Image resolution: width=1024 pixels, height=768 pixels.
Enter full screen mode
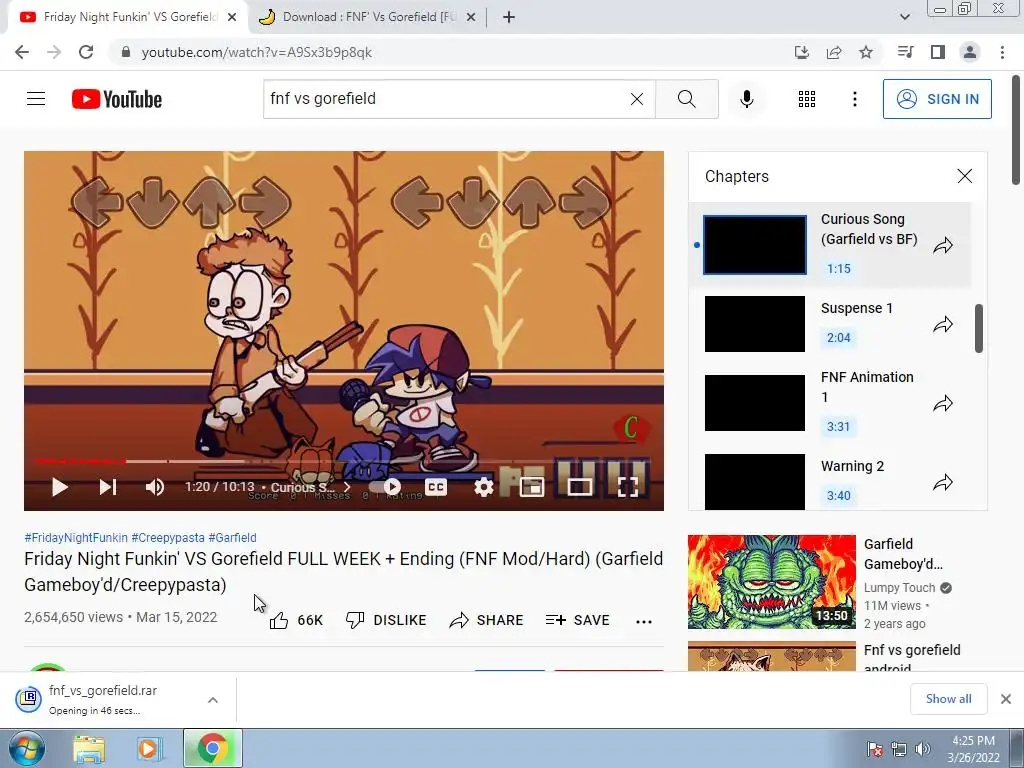(628, 487)
